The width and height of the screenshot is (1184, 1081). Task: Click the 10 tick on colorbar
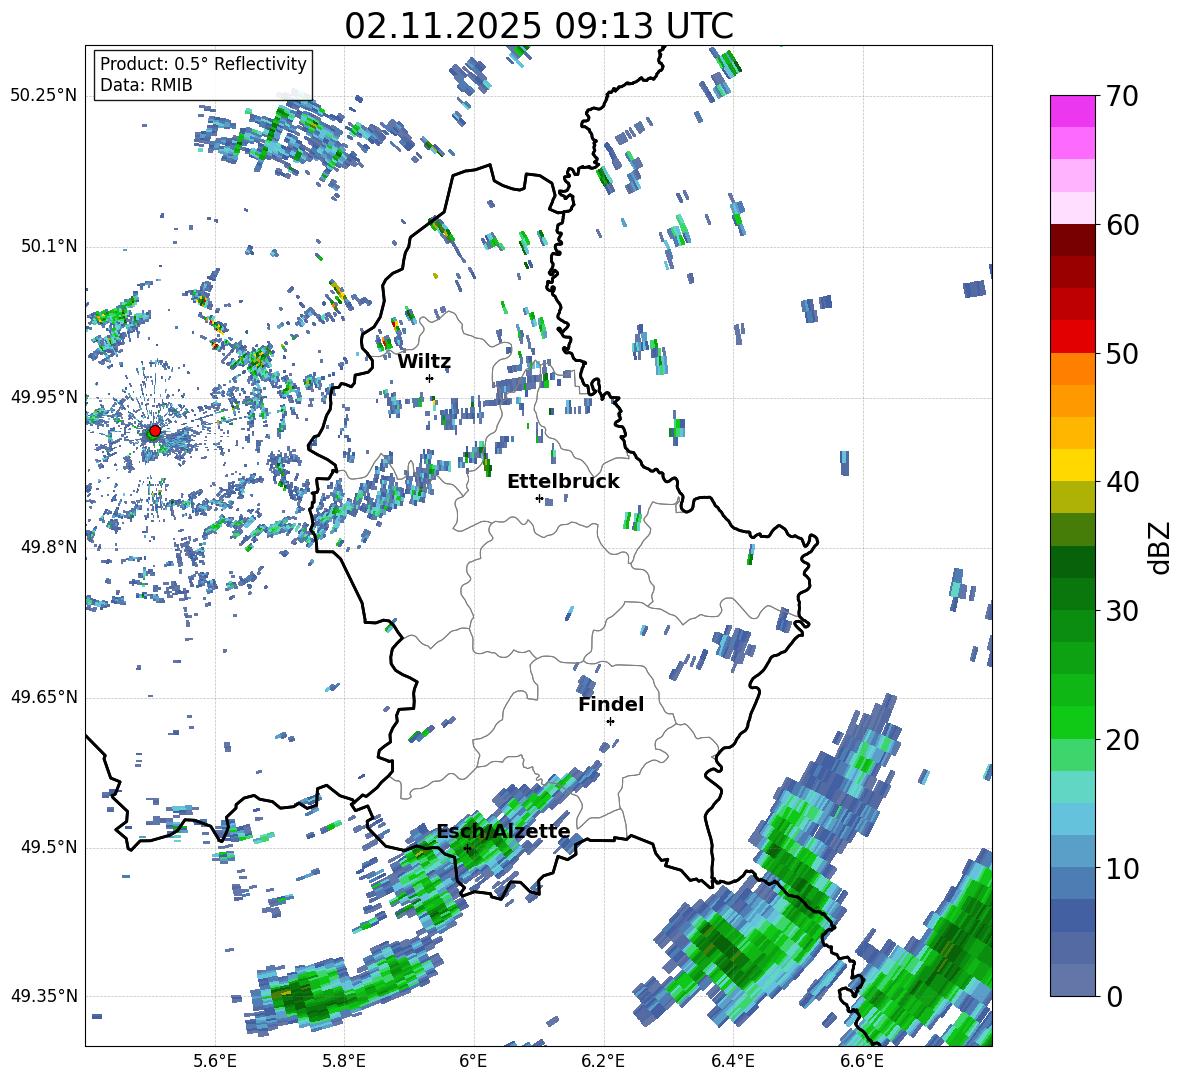pyautogui.click(x=1122, y=868)
